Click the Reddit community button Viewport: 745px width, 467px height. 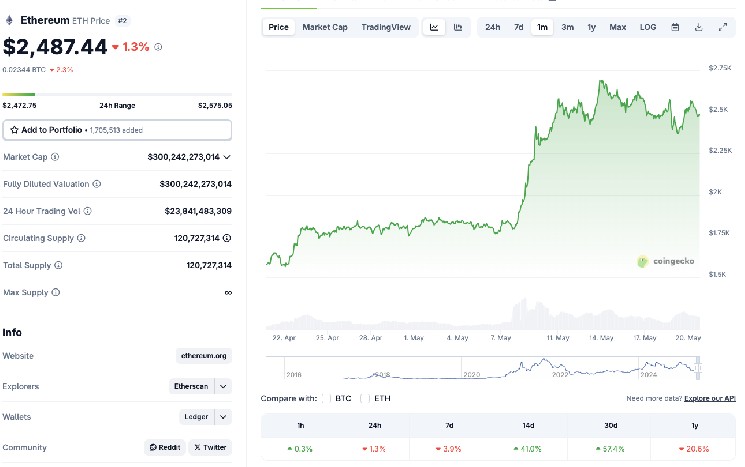click(164, 447)
